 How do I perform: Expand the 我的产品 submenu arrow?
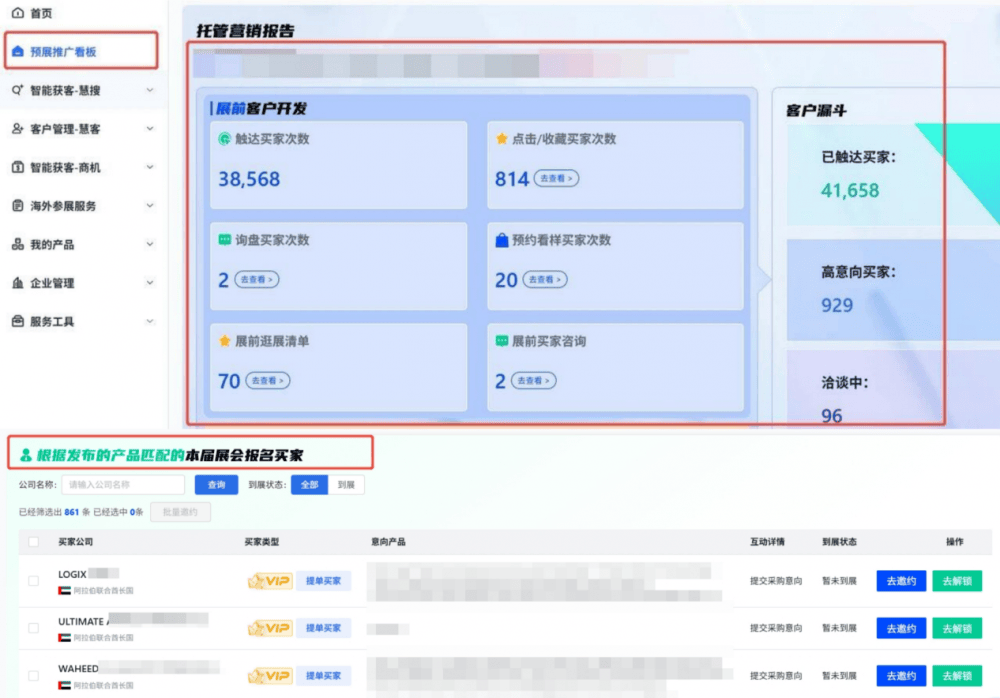pos(150,244)
